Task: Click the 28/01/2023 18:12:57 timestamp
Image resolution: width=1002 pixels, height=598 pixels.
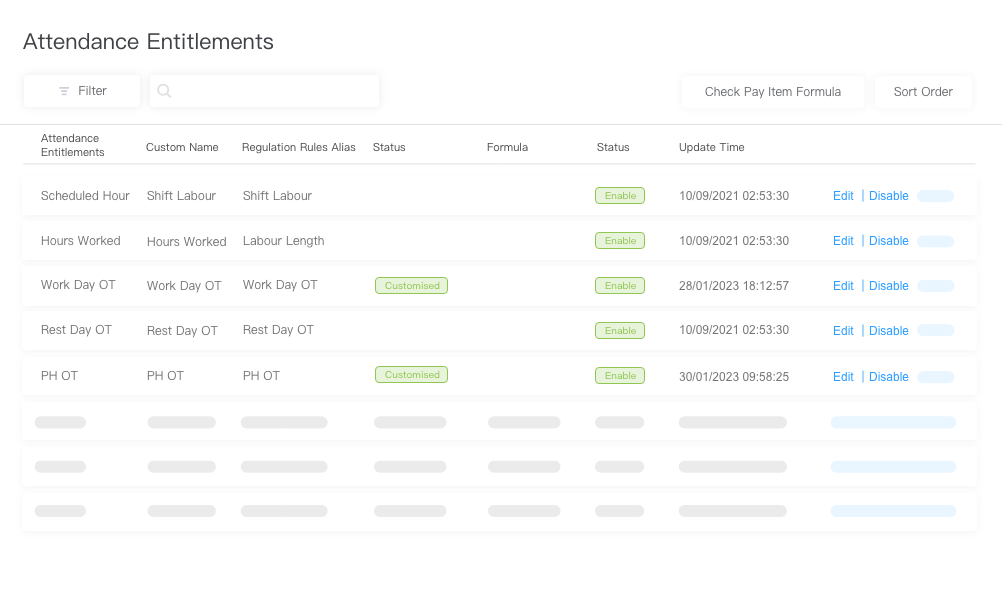Action: 734,286
